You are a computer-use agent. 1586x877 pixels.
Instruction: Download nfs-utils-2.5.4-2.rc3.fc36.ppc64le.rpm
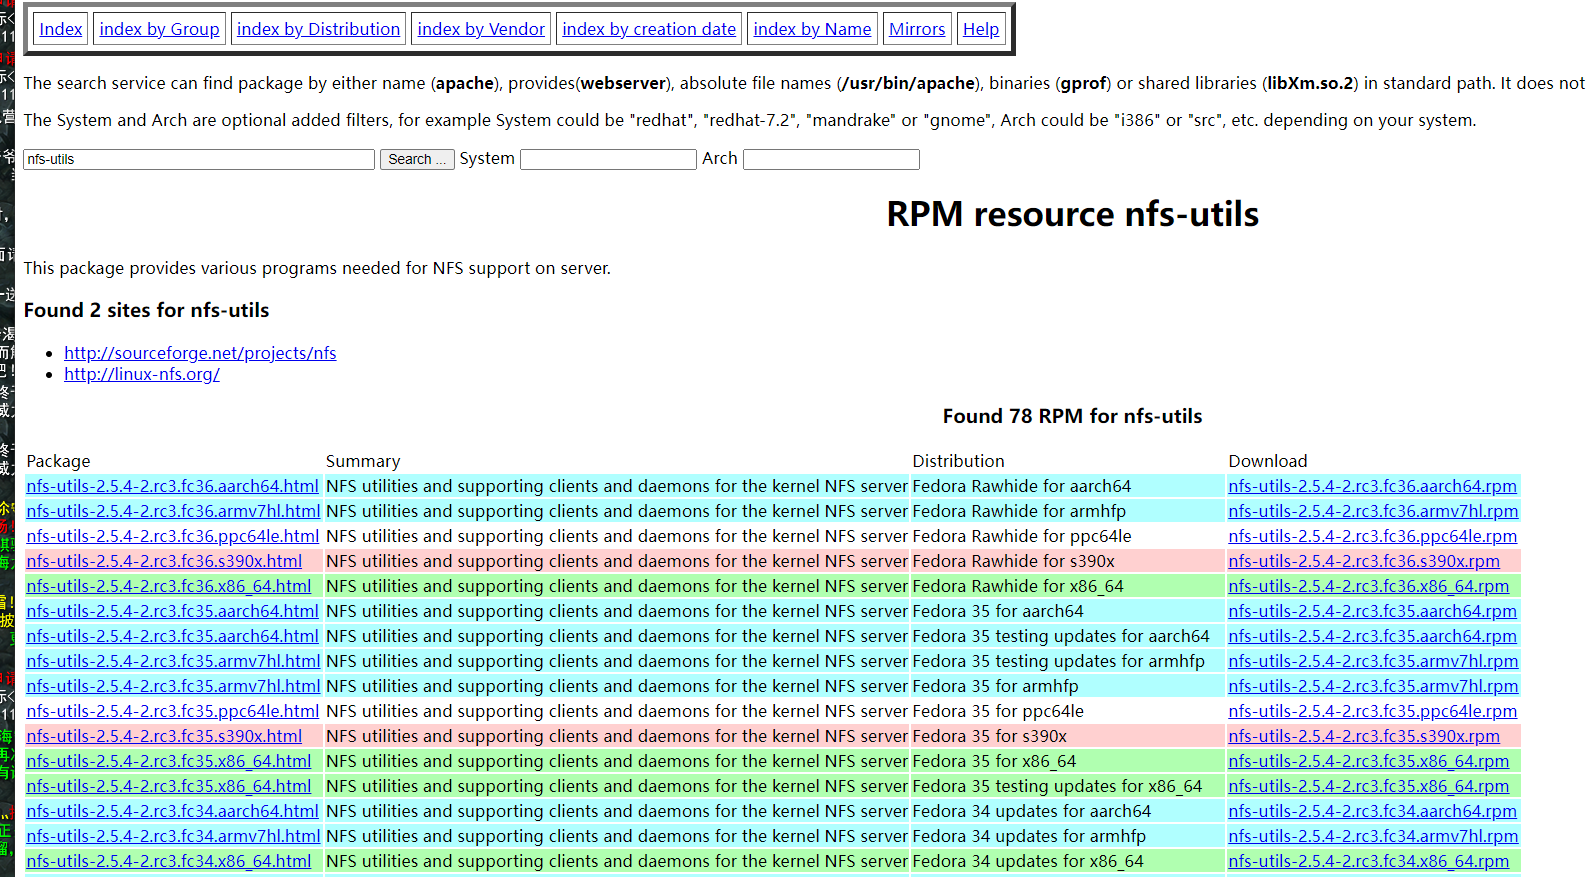click(x=1373, y=536)
